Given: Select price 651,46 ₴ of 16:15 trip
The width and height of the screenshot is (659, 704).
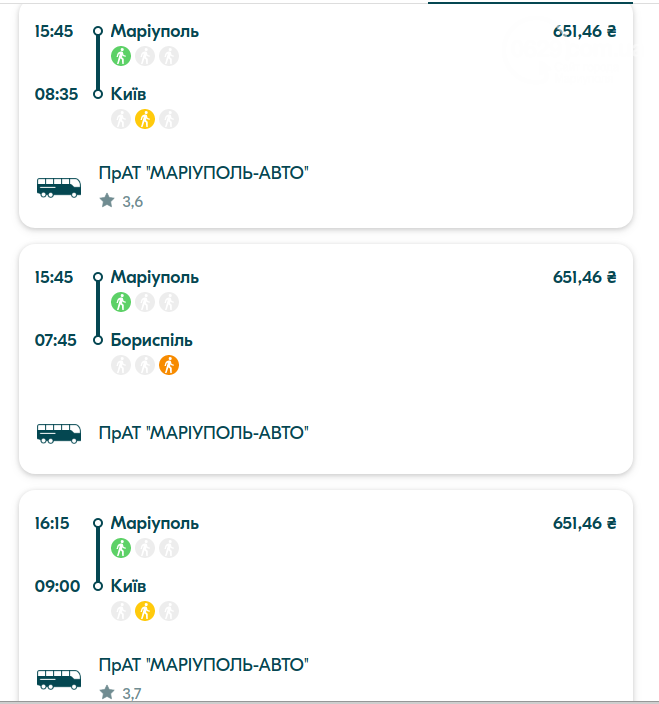Looking at the screenshot, I should point(584,524).
